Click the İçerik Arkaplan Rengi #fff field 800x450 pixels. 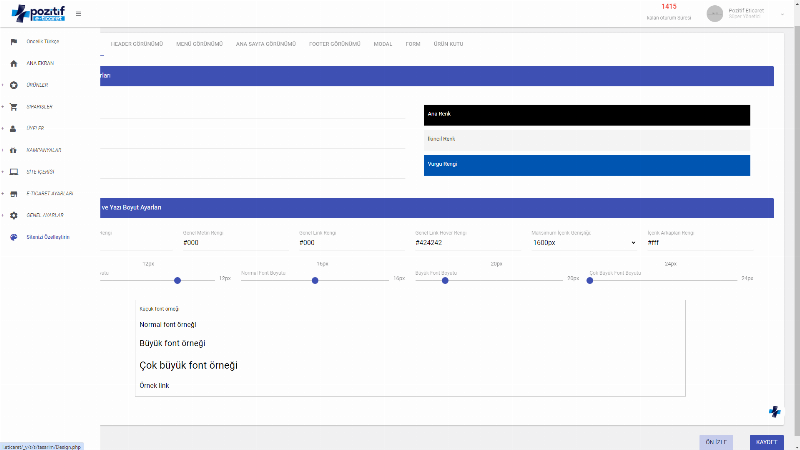(x=701, y=243)
